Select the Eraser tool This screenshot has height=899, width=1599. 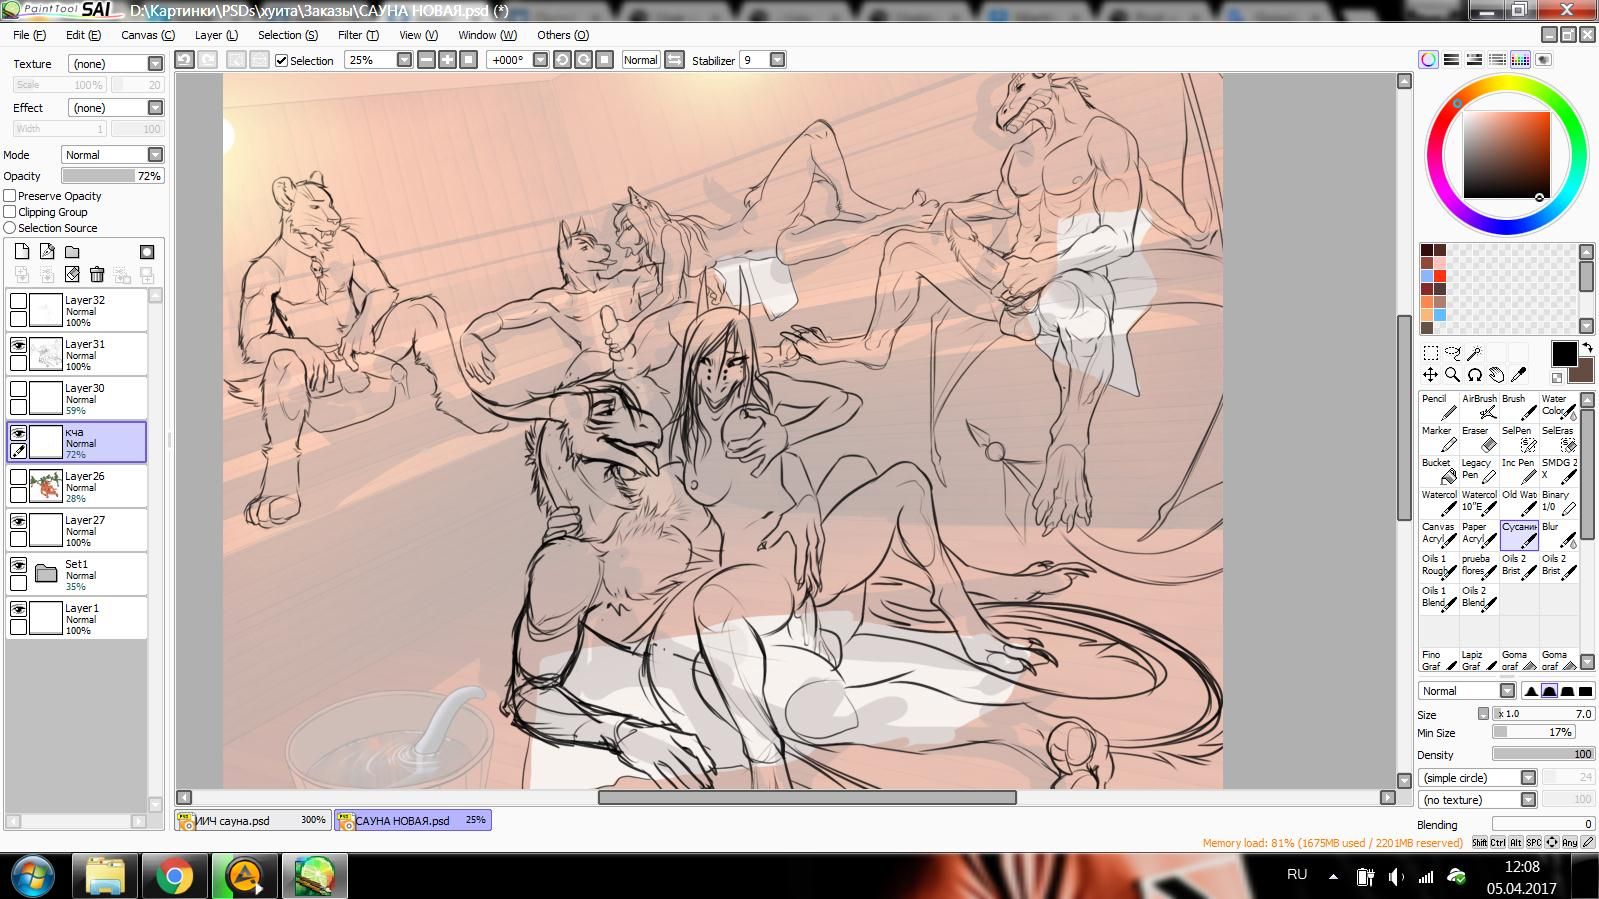[x=1479, y=438]
